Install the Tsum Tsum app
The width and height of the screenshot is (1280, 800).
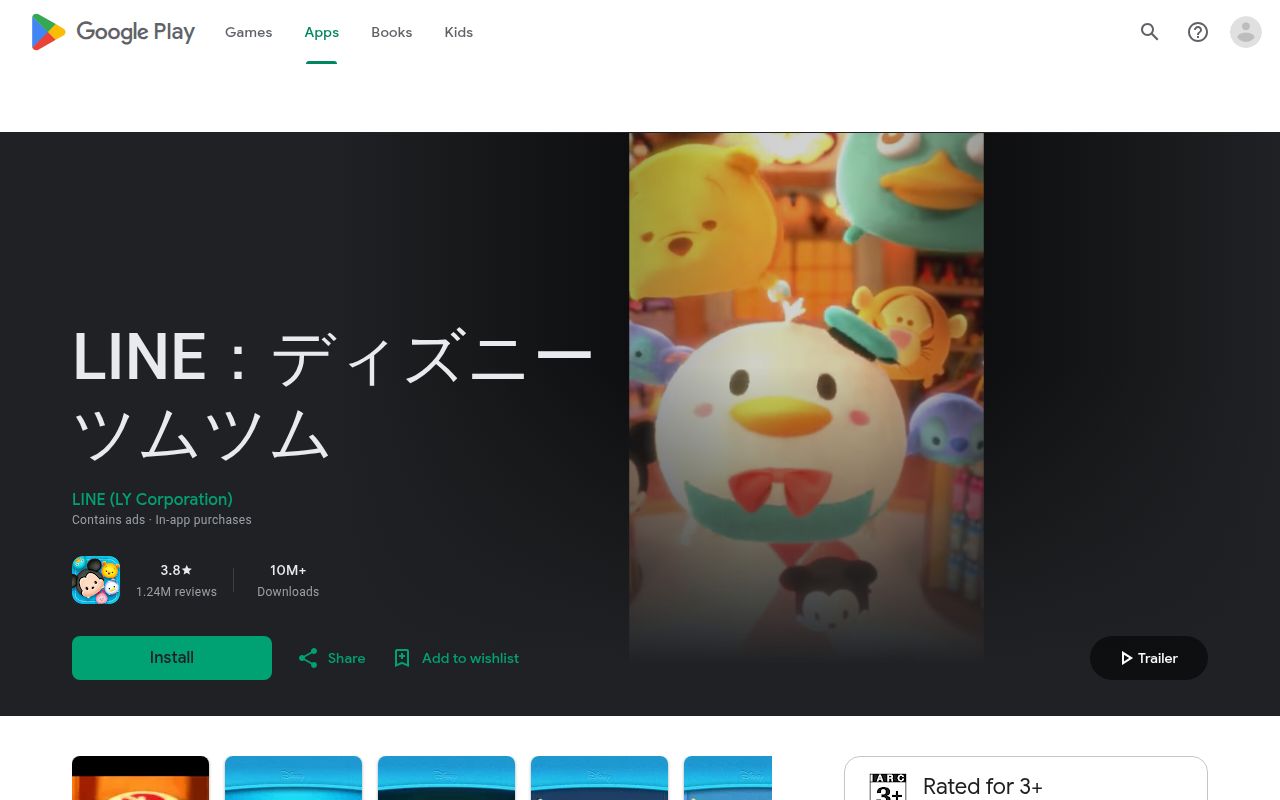coord(172,658)
